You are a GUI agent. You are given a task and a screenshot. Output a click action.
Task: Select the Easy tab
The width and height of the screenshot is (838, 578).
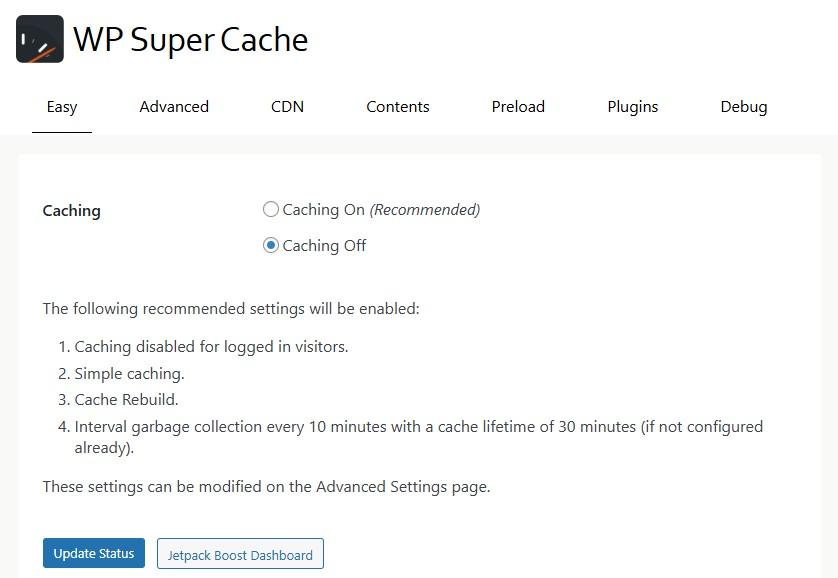(x=61, y=107)
